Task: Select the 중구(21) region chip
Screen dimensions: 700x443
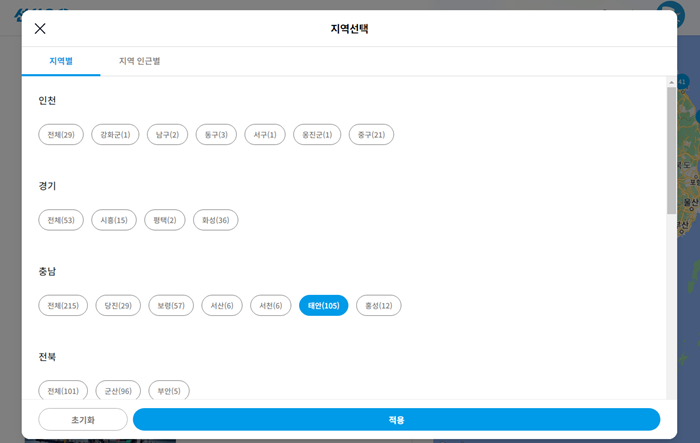Action: tap(371, 134)
